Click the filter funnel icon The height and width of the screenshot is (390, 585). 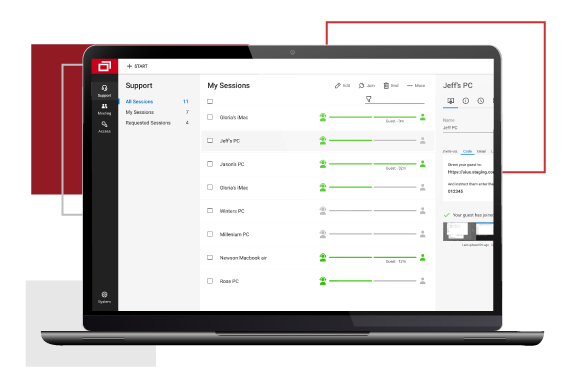368,99
